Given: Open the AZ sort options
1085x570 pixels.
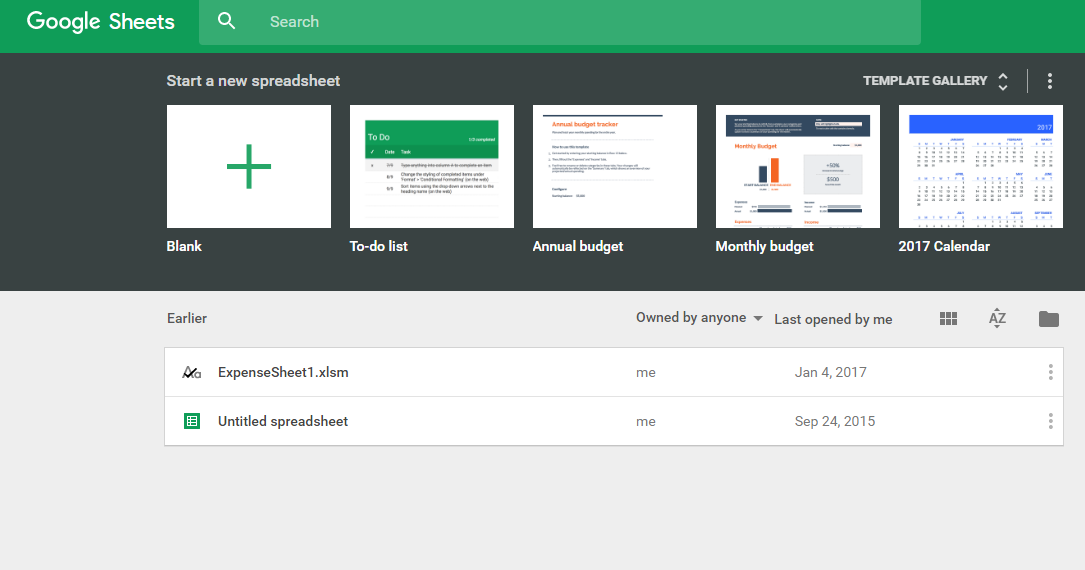Looking at the screenshot, I should pyautogui.click(x=997, y=318).
